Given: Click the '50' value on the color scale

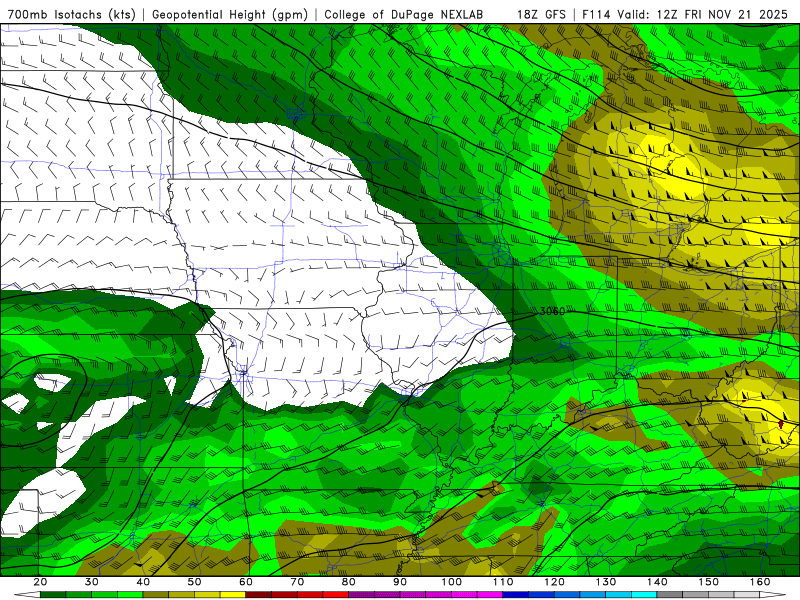Looking at the screenshot, I should pos(194,582).
